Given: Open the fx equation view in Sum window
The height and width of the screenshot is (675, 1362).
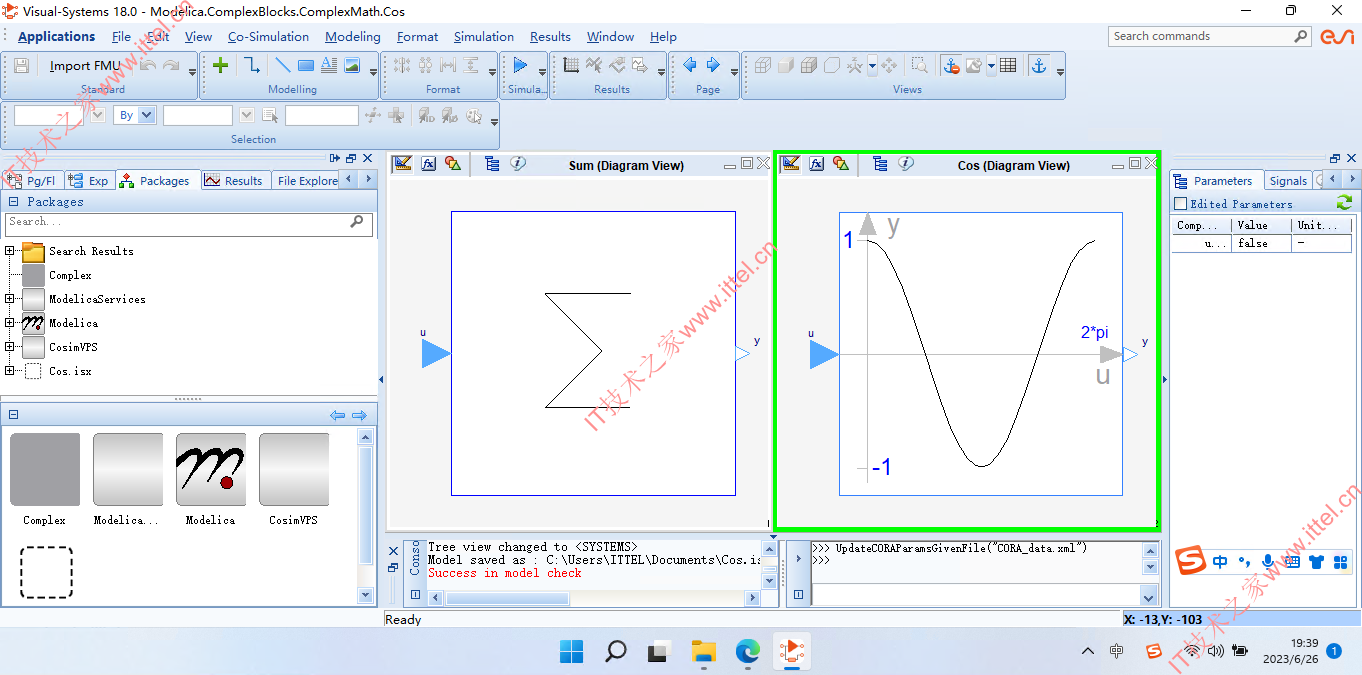Looking at the screenshot, I should [x=429, y=164].
